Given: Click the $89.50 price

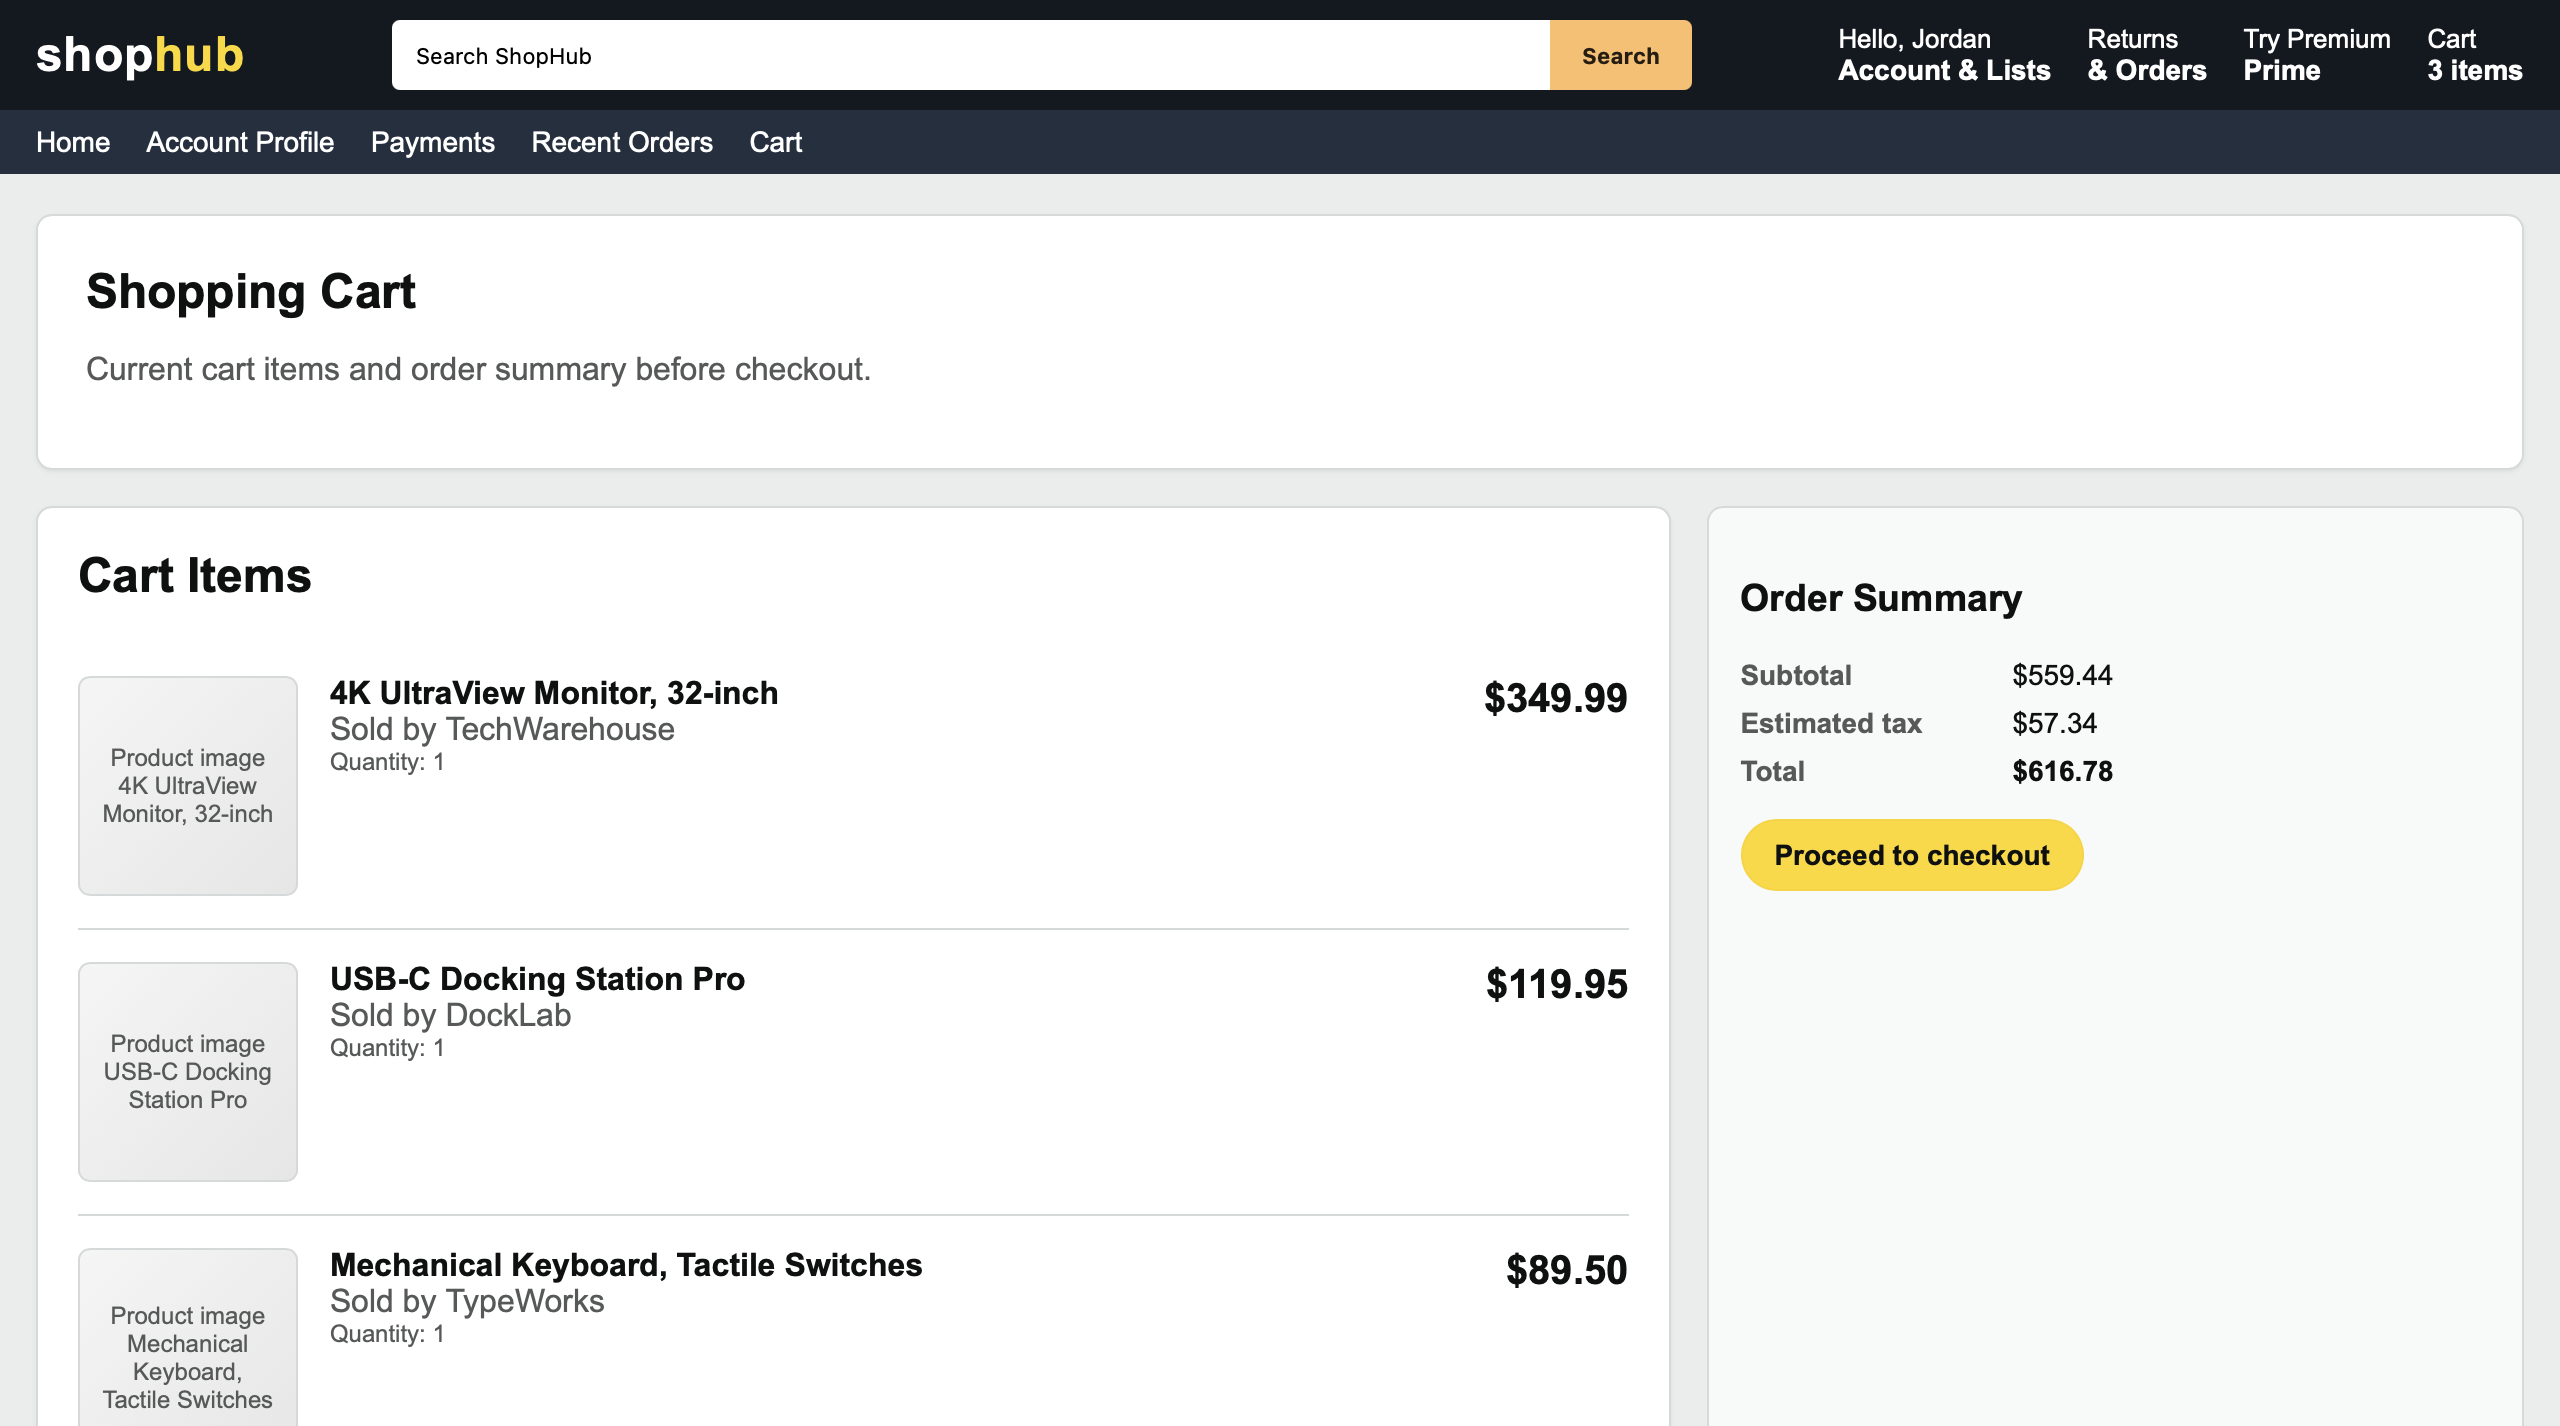Looking at the screenshot, I should [1566, 1270].
